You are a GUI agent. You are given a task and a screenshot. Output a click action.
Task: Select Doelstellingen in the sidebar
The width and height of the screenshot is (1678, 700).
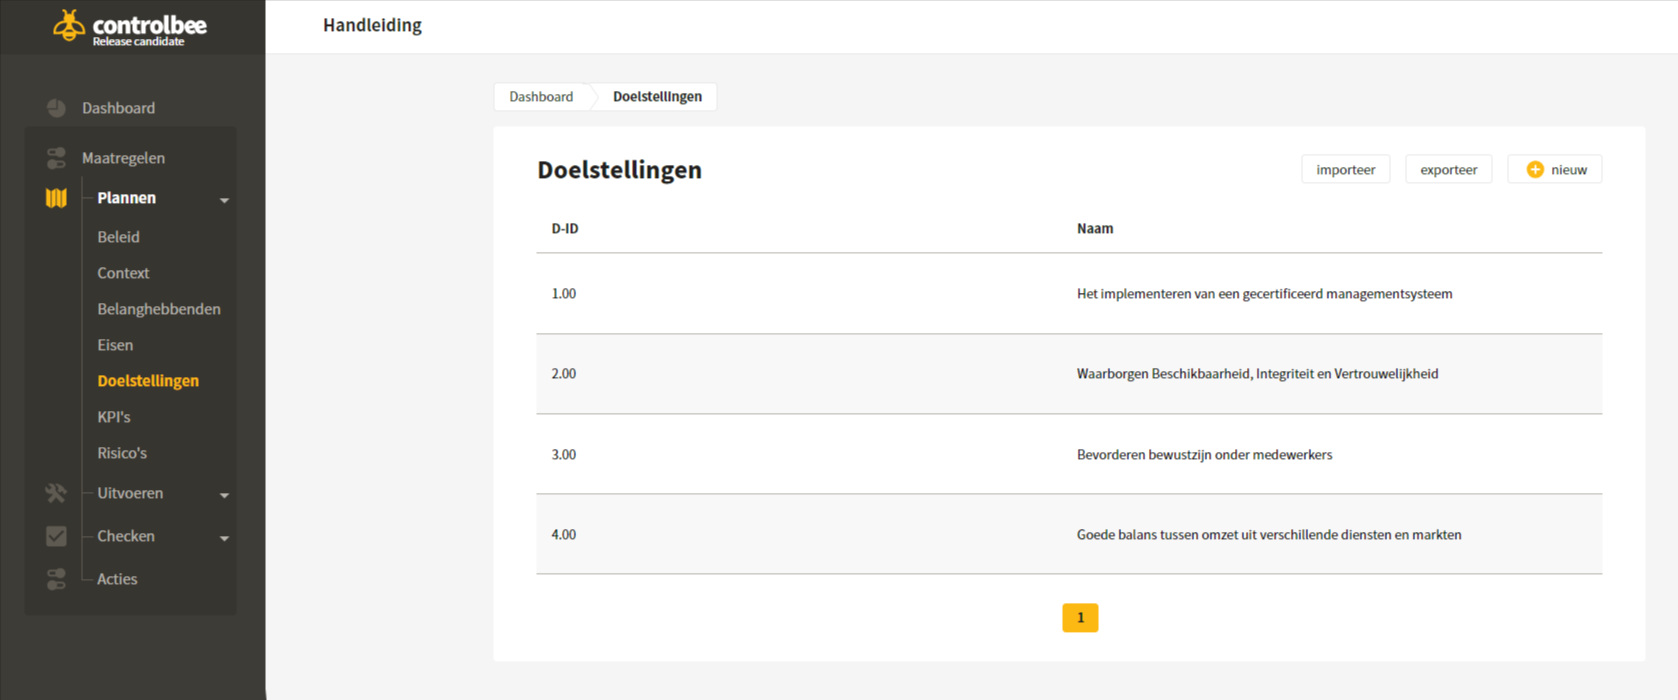(148, 381)
